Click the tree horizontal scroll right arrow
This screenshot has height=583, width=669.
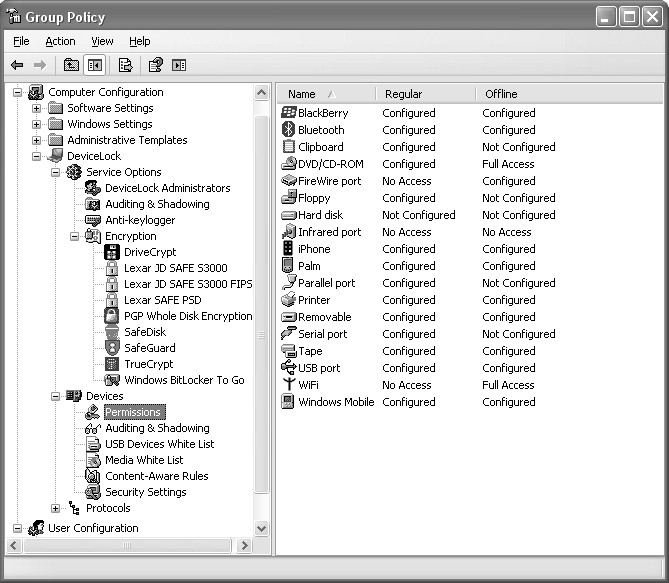pyautogui.click(x=244, y=545)
